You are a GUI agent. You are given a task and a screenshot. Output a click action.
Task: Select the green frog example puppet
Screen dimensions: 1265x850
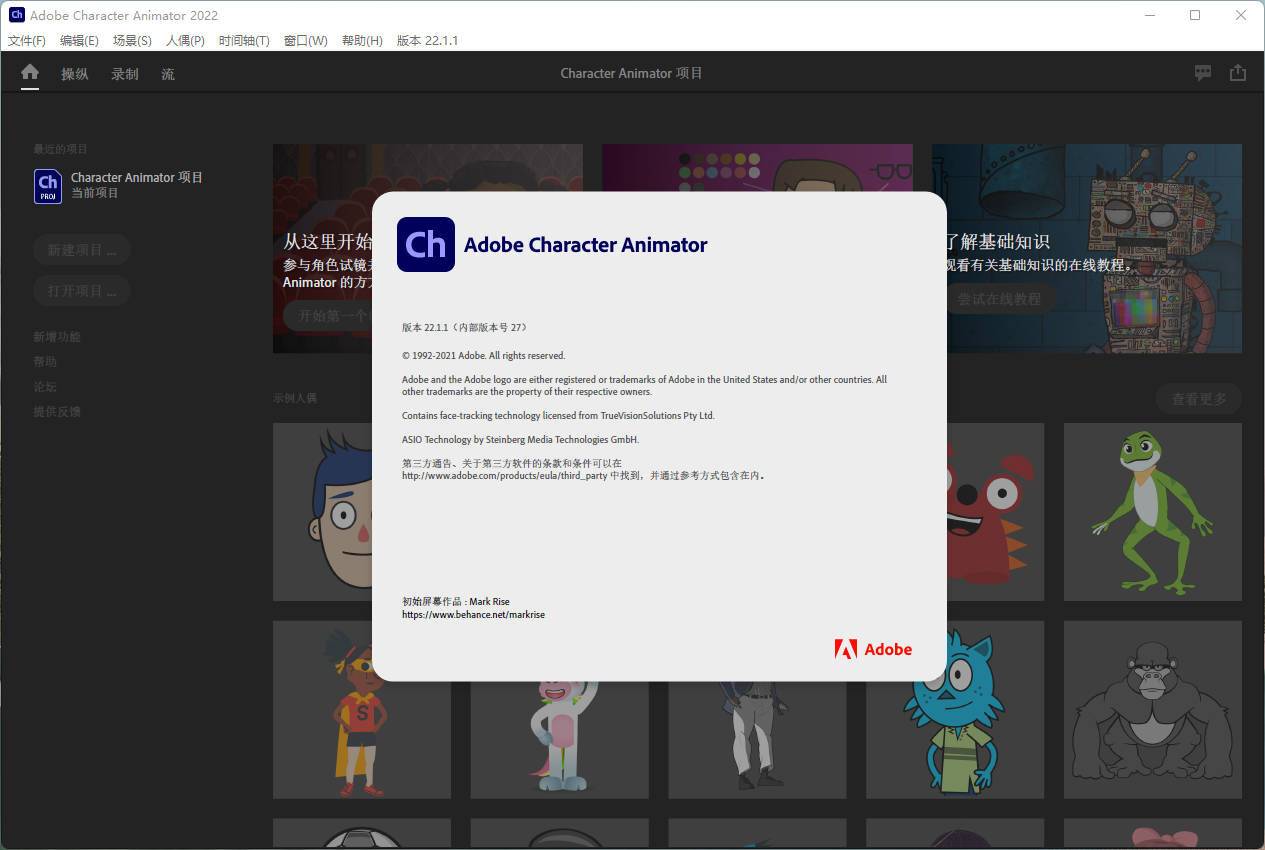point(1152,511)
